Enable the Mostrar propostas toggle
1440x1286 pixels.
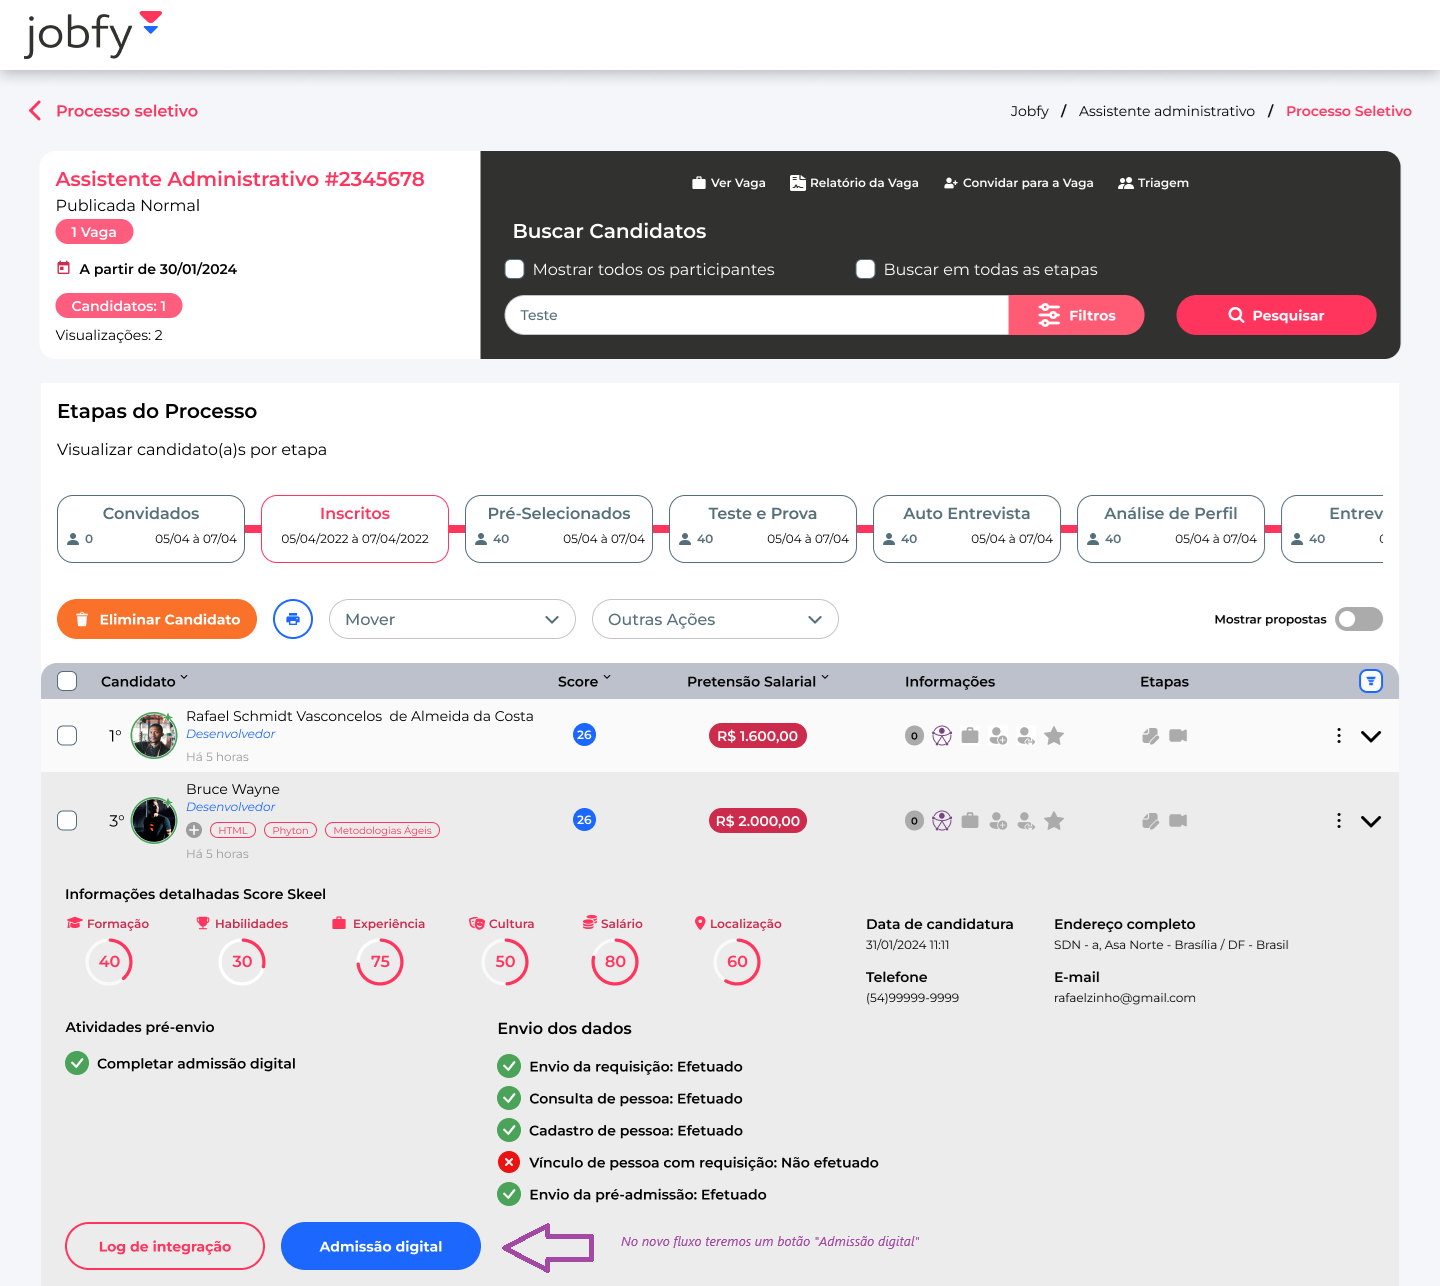click(1359, 619)
